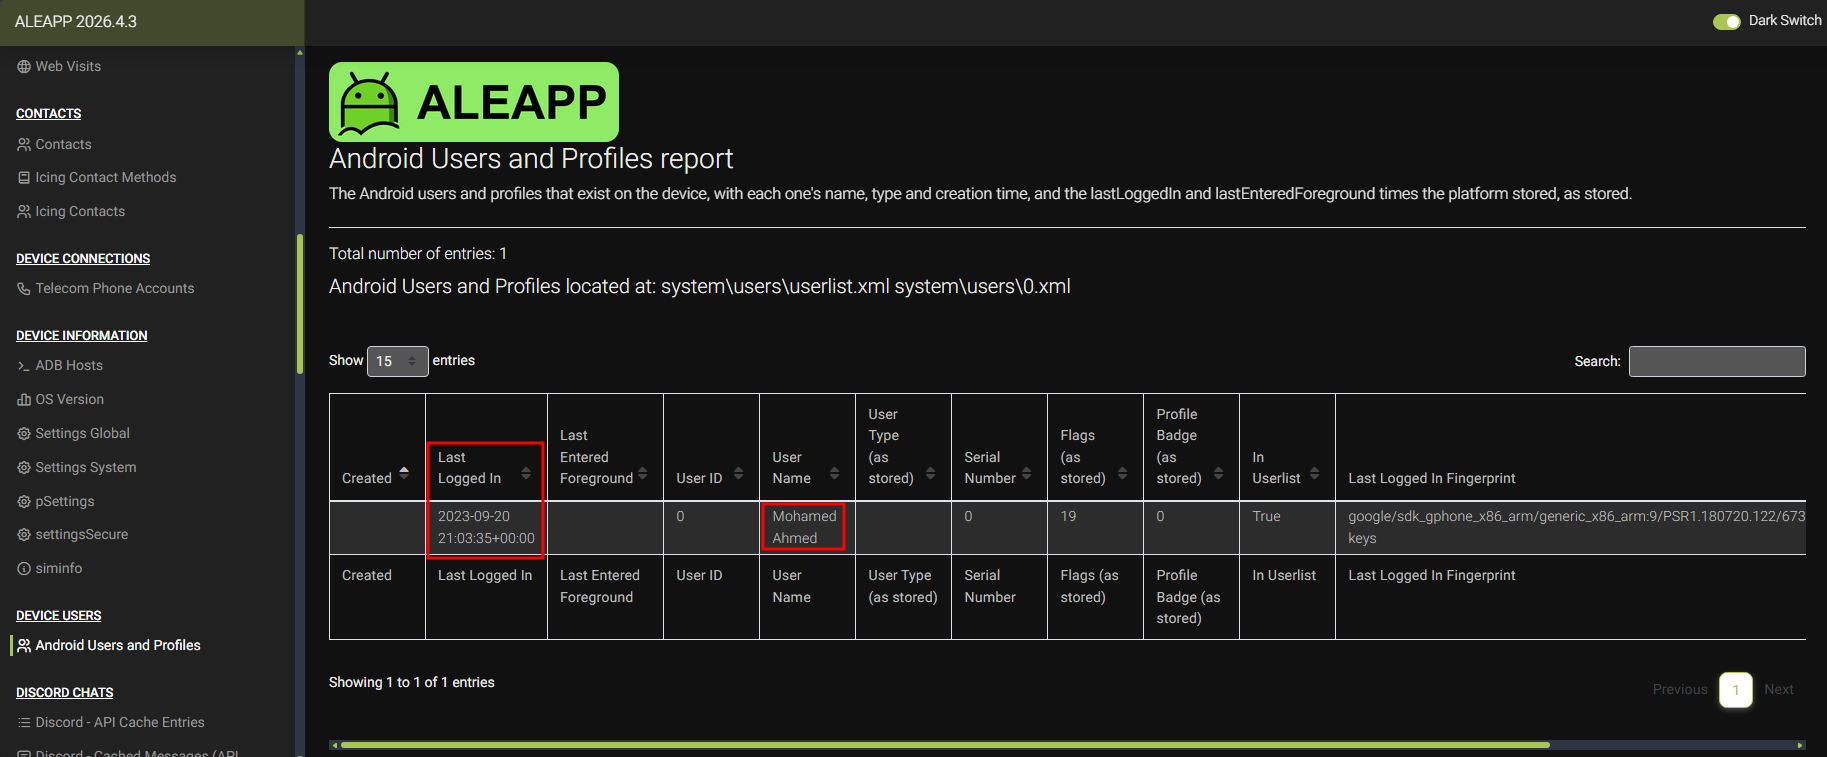Click the Next pagination link
1827x757 pixels.
[x=1779, y=690]
